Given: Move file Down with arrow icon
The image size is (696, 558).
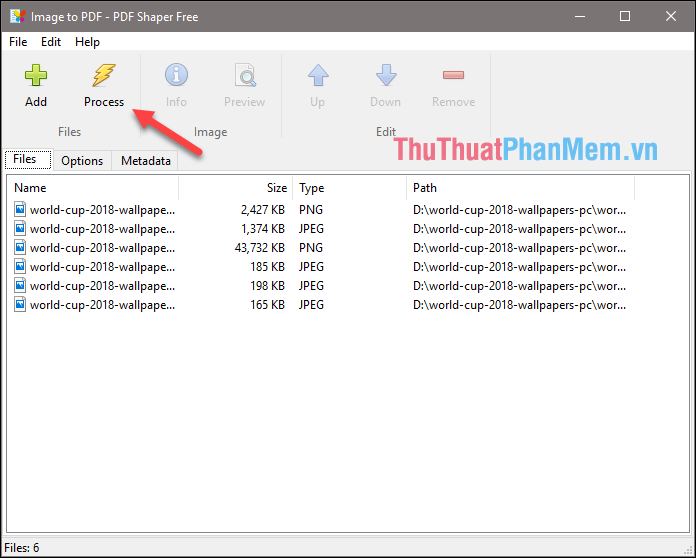Looking at the screenshot, I should click(x=386, y=75).
